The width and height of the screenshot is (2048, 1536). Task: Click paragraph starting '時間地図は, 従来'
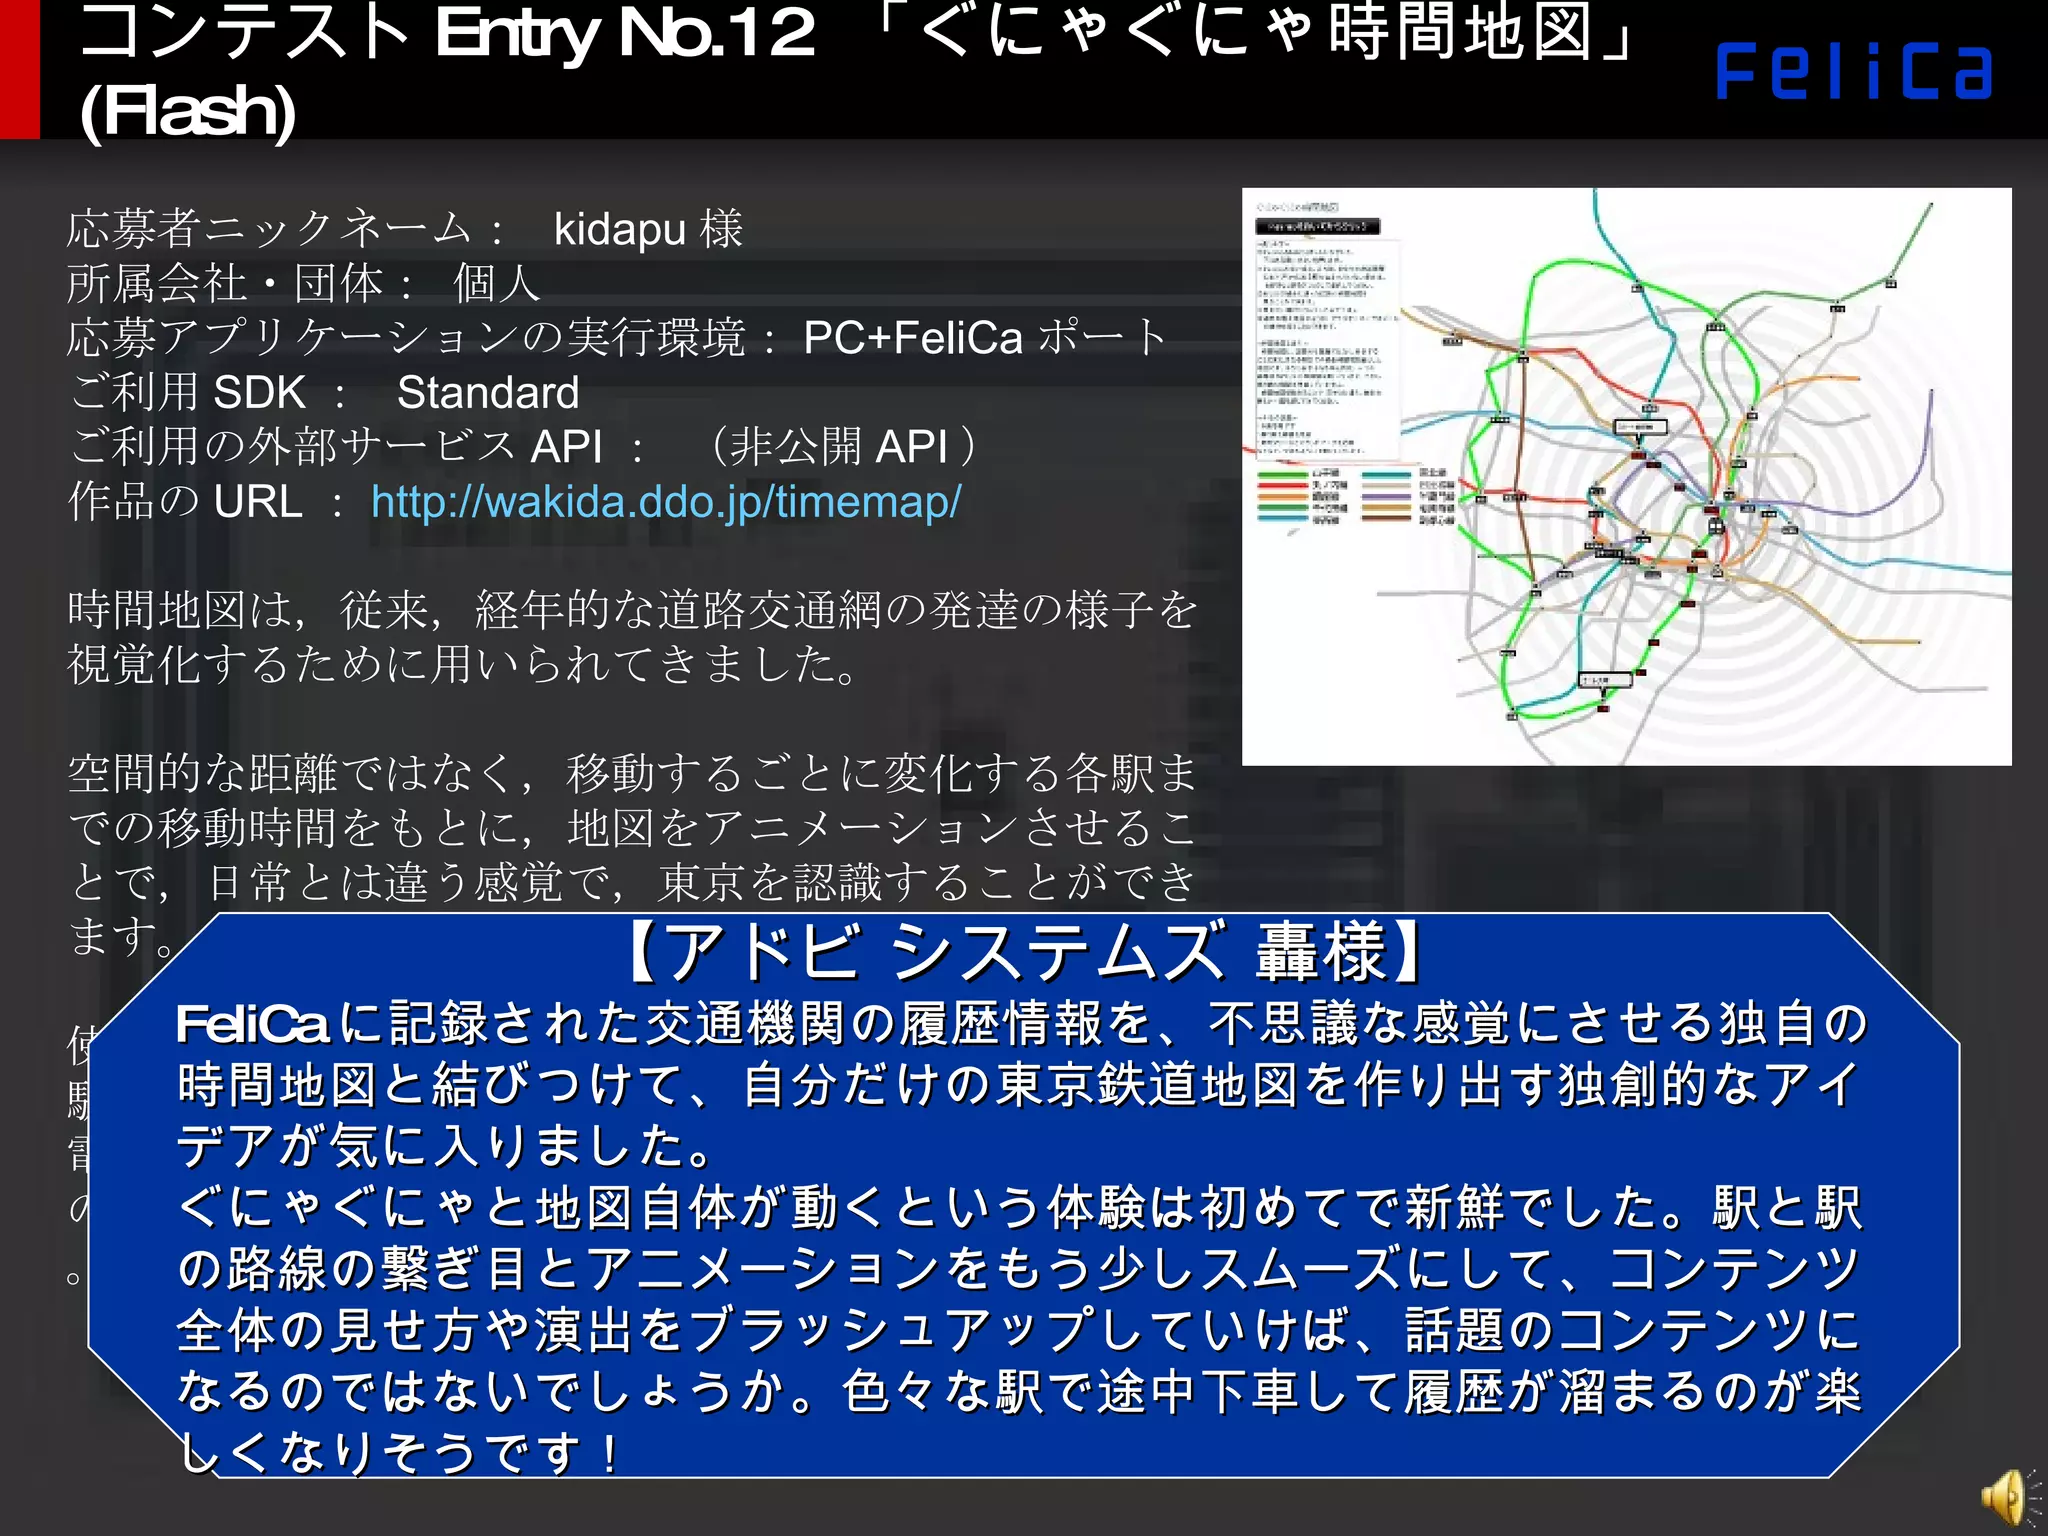[632, 637]
